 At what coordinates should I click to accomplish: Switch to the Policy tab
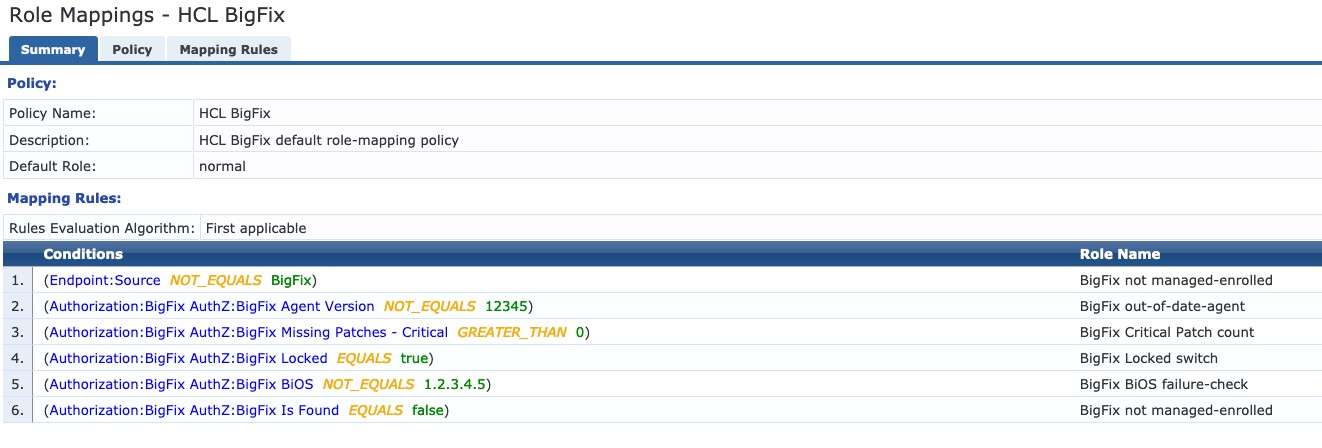click(132, 50)
